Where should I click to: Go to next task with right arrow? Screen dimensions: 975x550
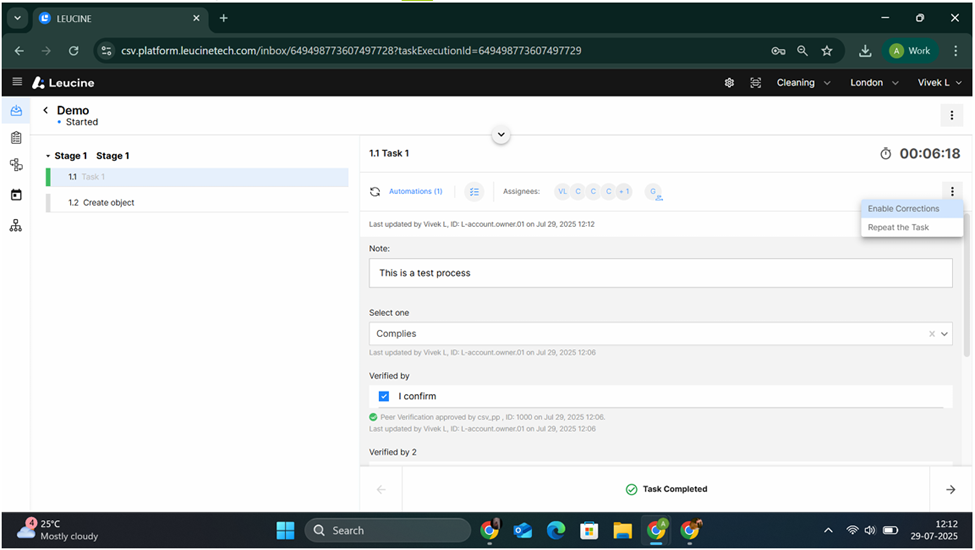(x=950, y=489)
